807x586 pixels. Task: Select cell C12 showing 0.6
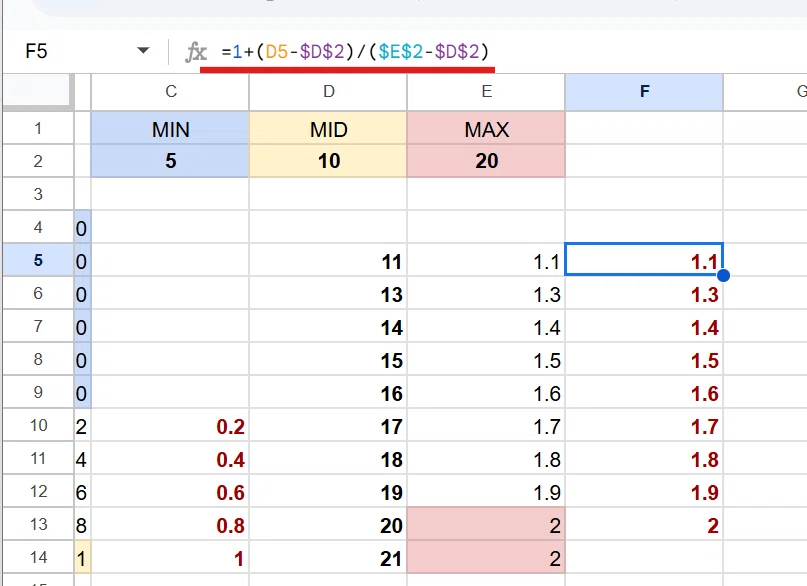pos(170,491)
